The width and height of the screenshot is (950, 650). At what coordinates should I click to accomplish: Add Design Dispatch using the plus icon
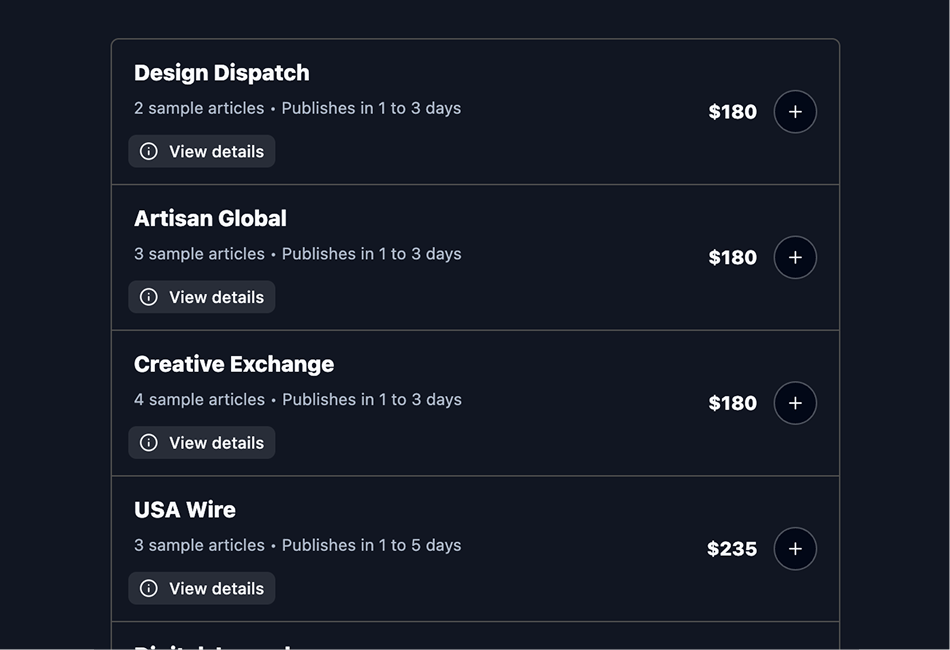795,112
